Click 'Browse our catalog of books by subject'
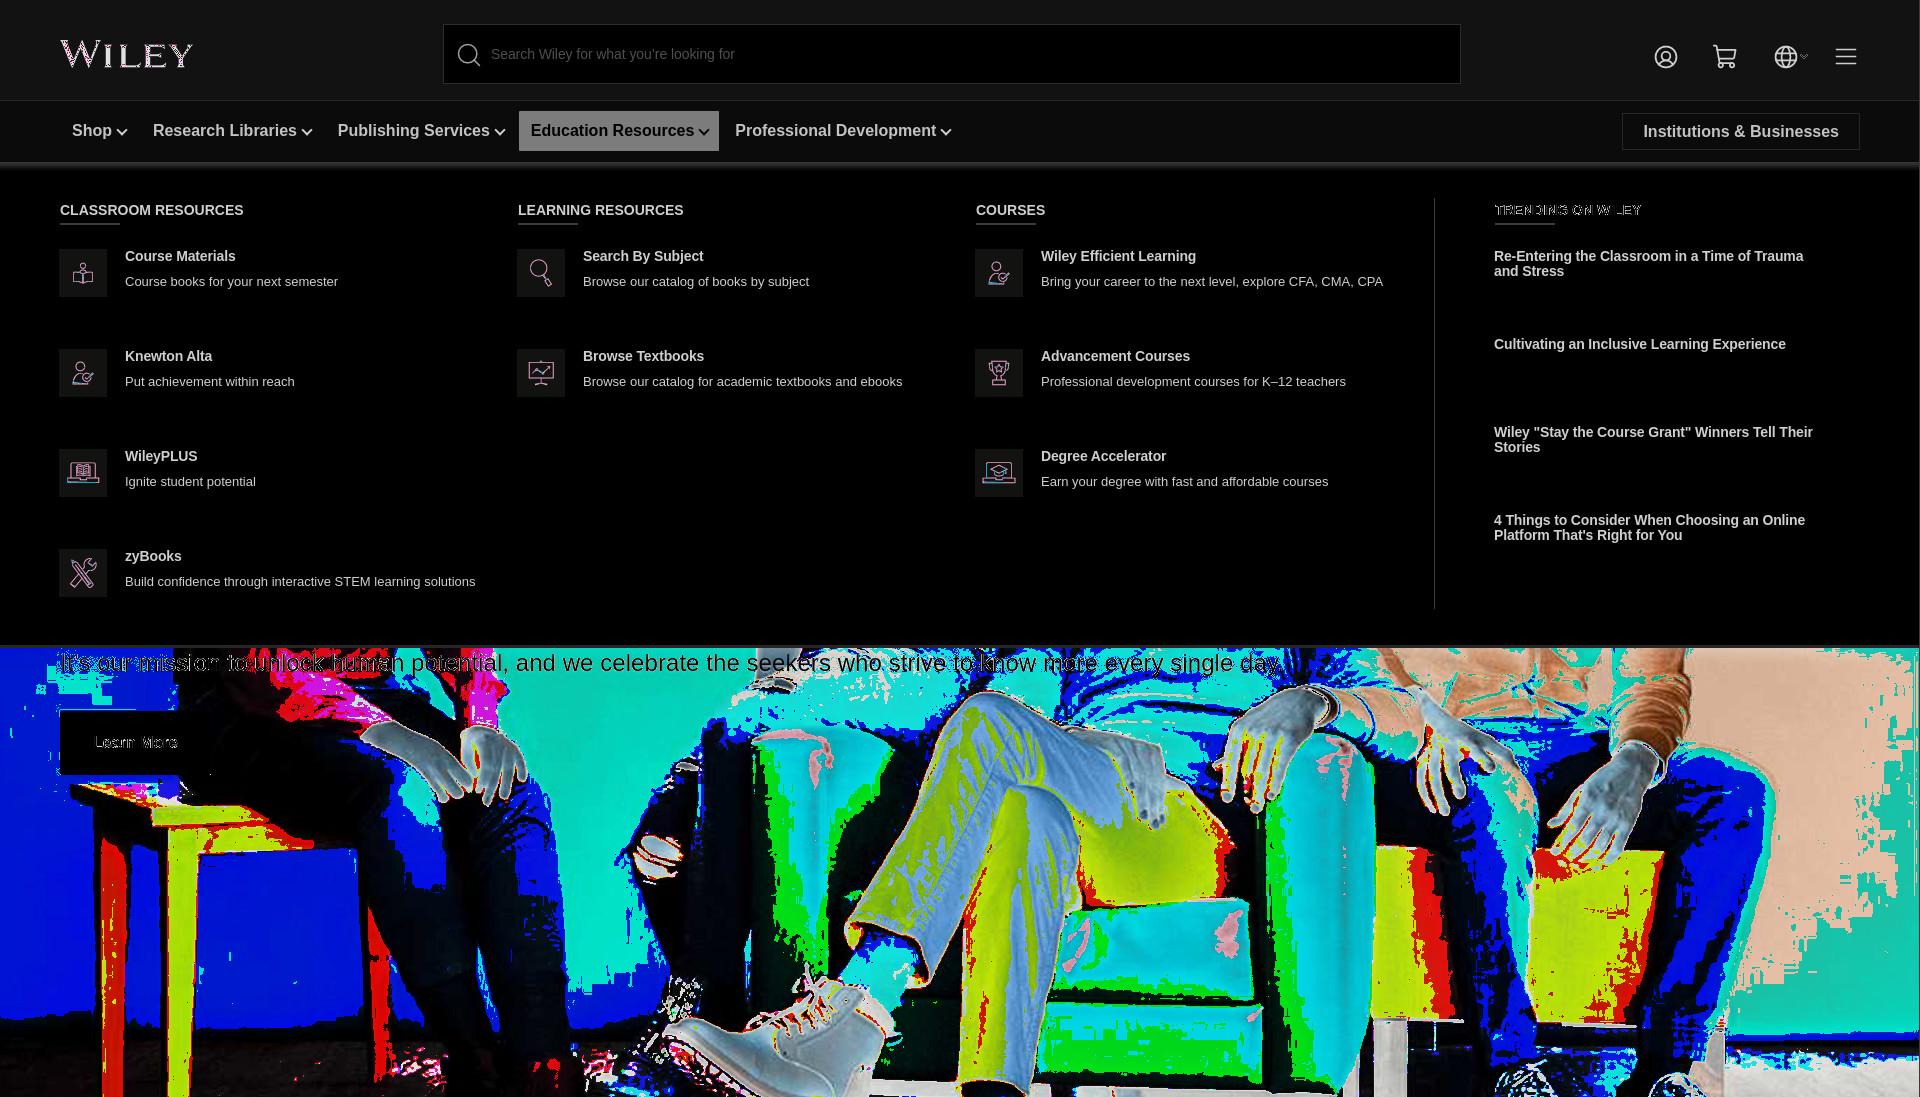The image size is (1920, 1097). coord(696,282)
